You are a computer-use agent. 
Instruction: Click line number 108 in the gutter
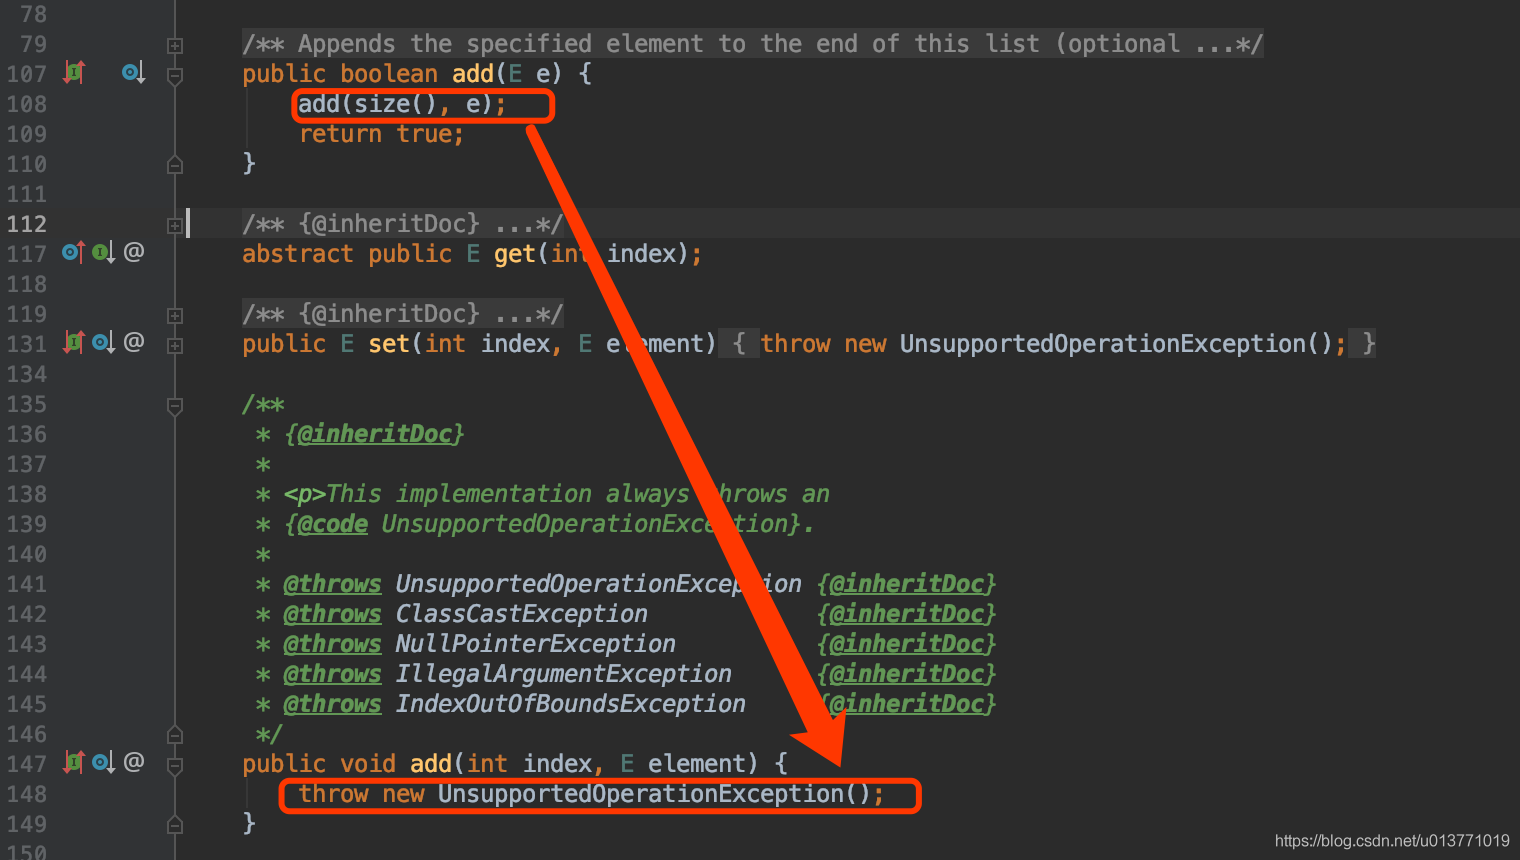click(27, 104)
